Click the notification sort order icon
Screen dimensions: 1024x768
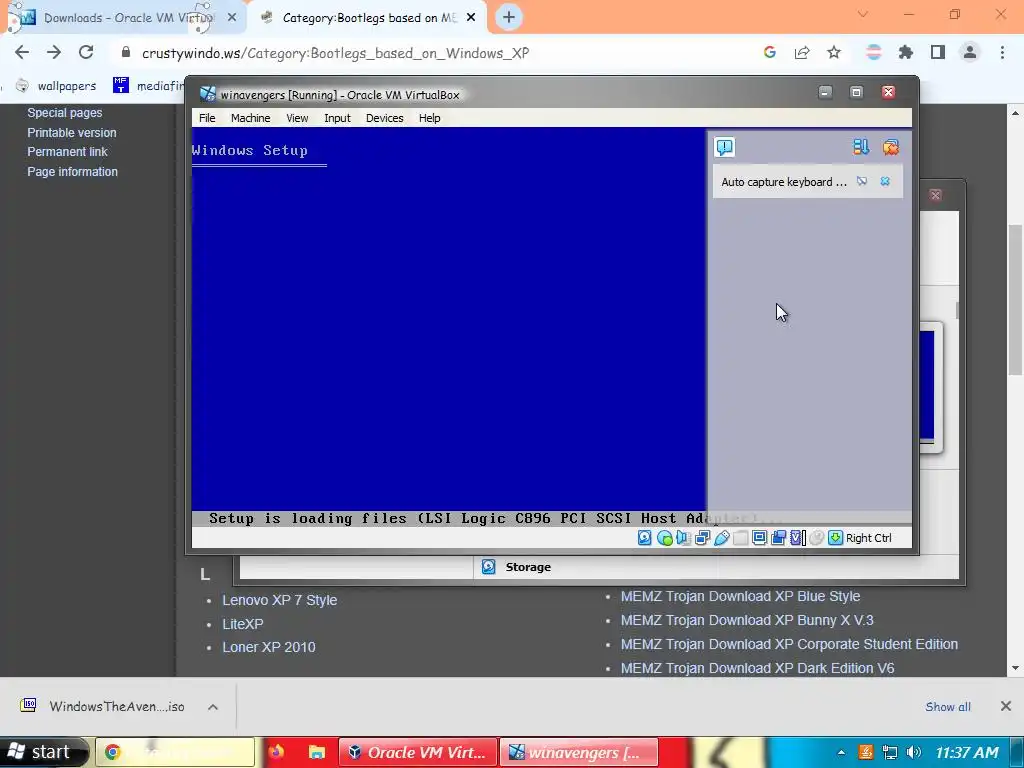(861, 147)
